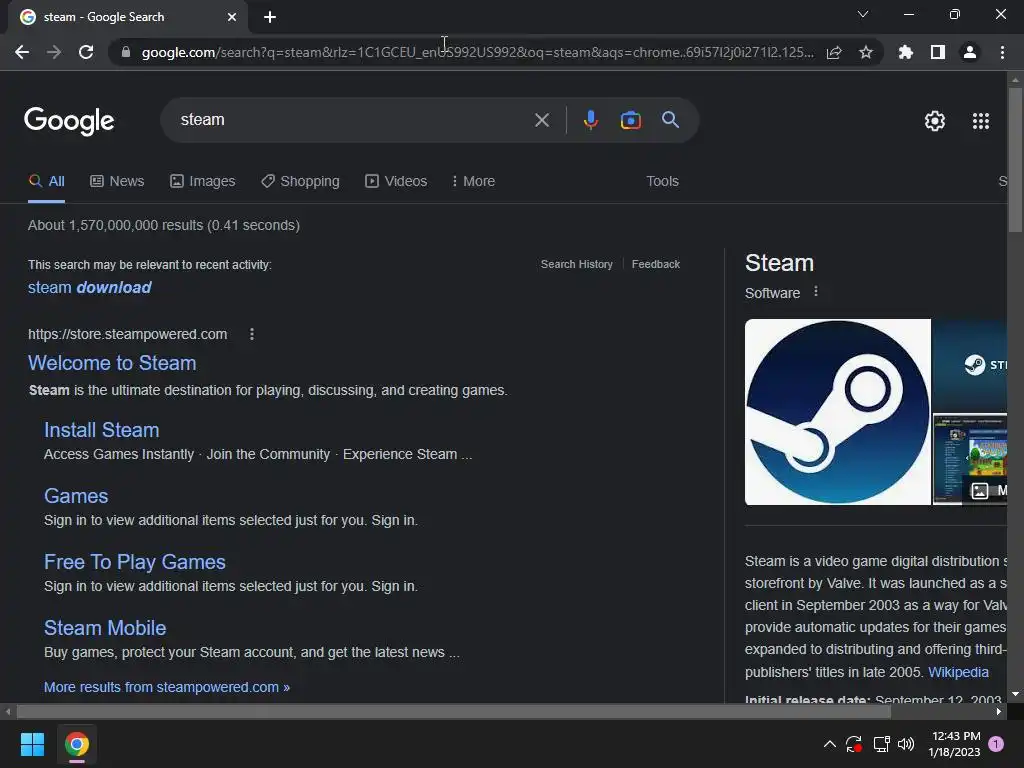Click the magnifier search button
The width and height of the screenshot is (1024, 768).
[670, 120]
